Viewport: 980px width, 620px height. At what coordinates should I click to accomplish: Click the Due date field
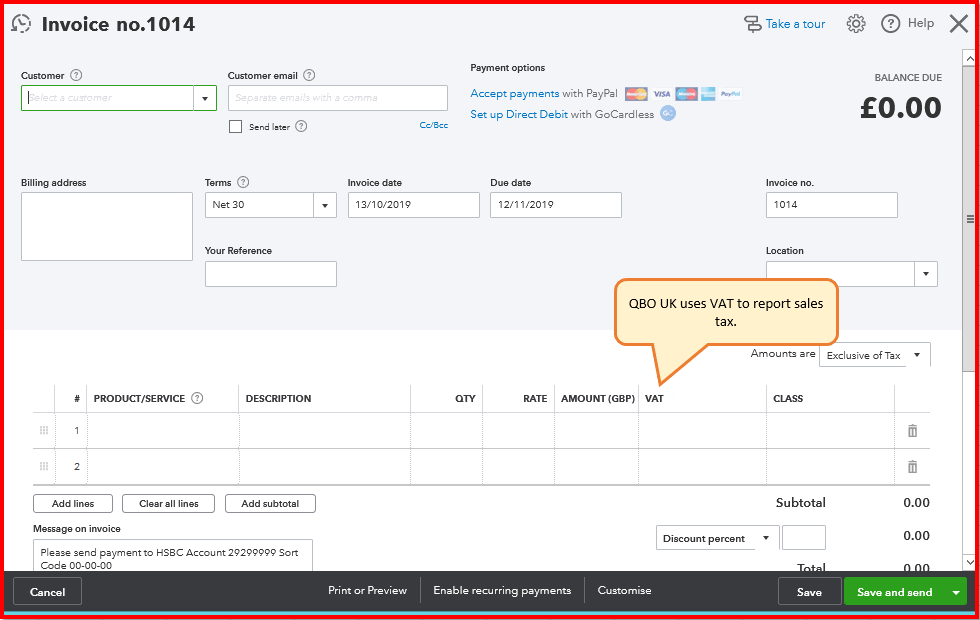(x=556, y=205)
